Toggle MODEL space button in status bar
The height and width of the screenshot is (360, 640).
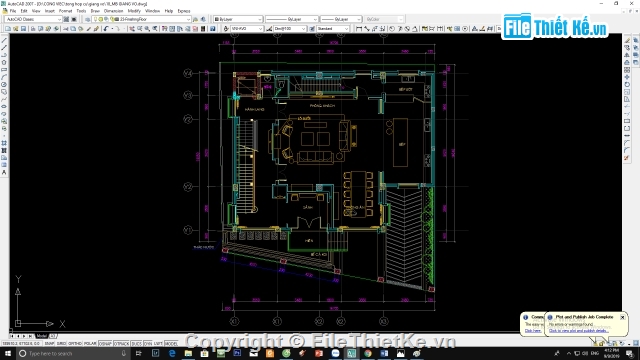pyautogui.click(x=171, y=344)
